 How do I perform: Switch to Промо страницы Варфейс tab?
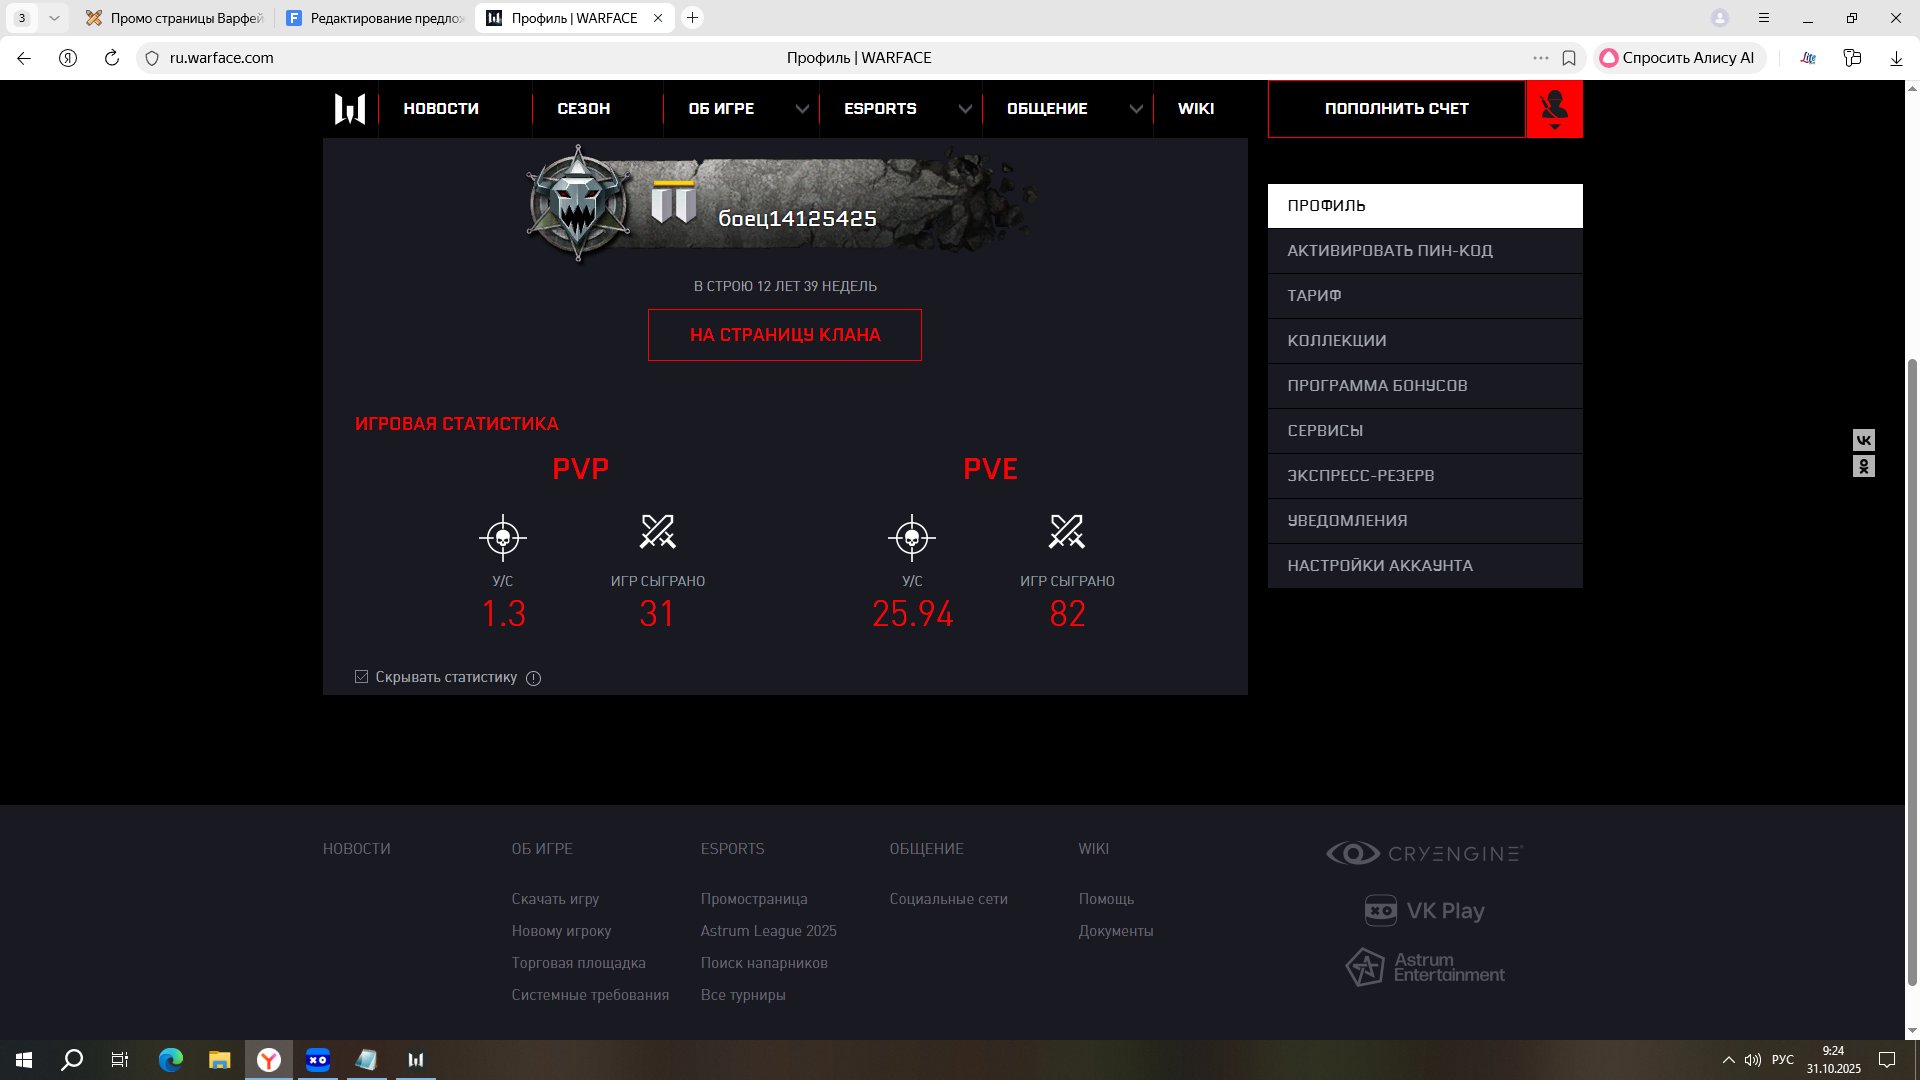(175, 18)
